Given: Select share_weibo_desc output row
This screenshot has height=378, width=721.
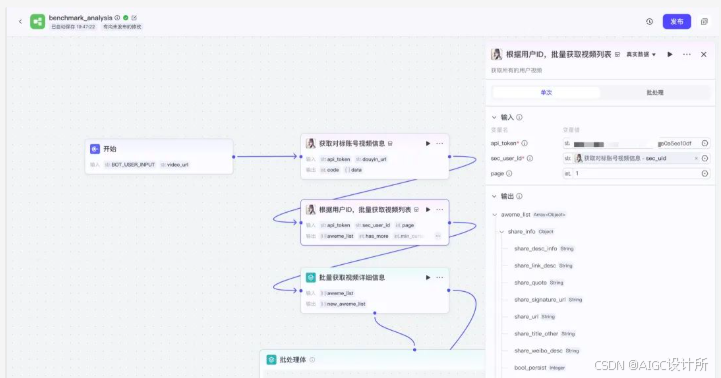Looking at the screenshot, I should click(546, 351).
